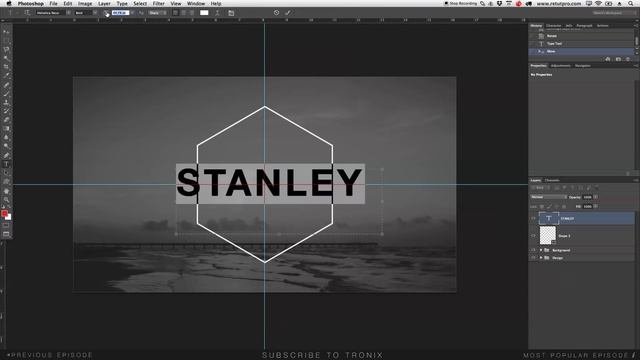Switch to the Actions panel tab

(602, 26)
